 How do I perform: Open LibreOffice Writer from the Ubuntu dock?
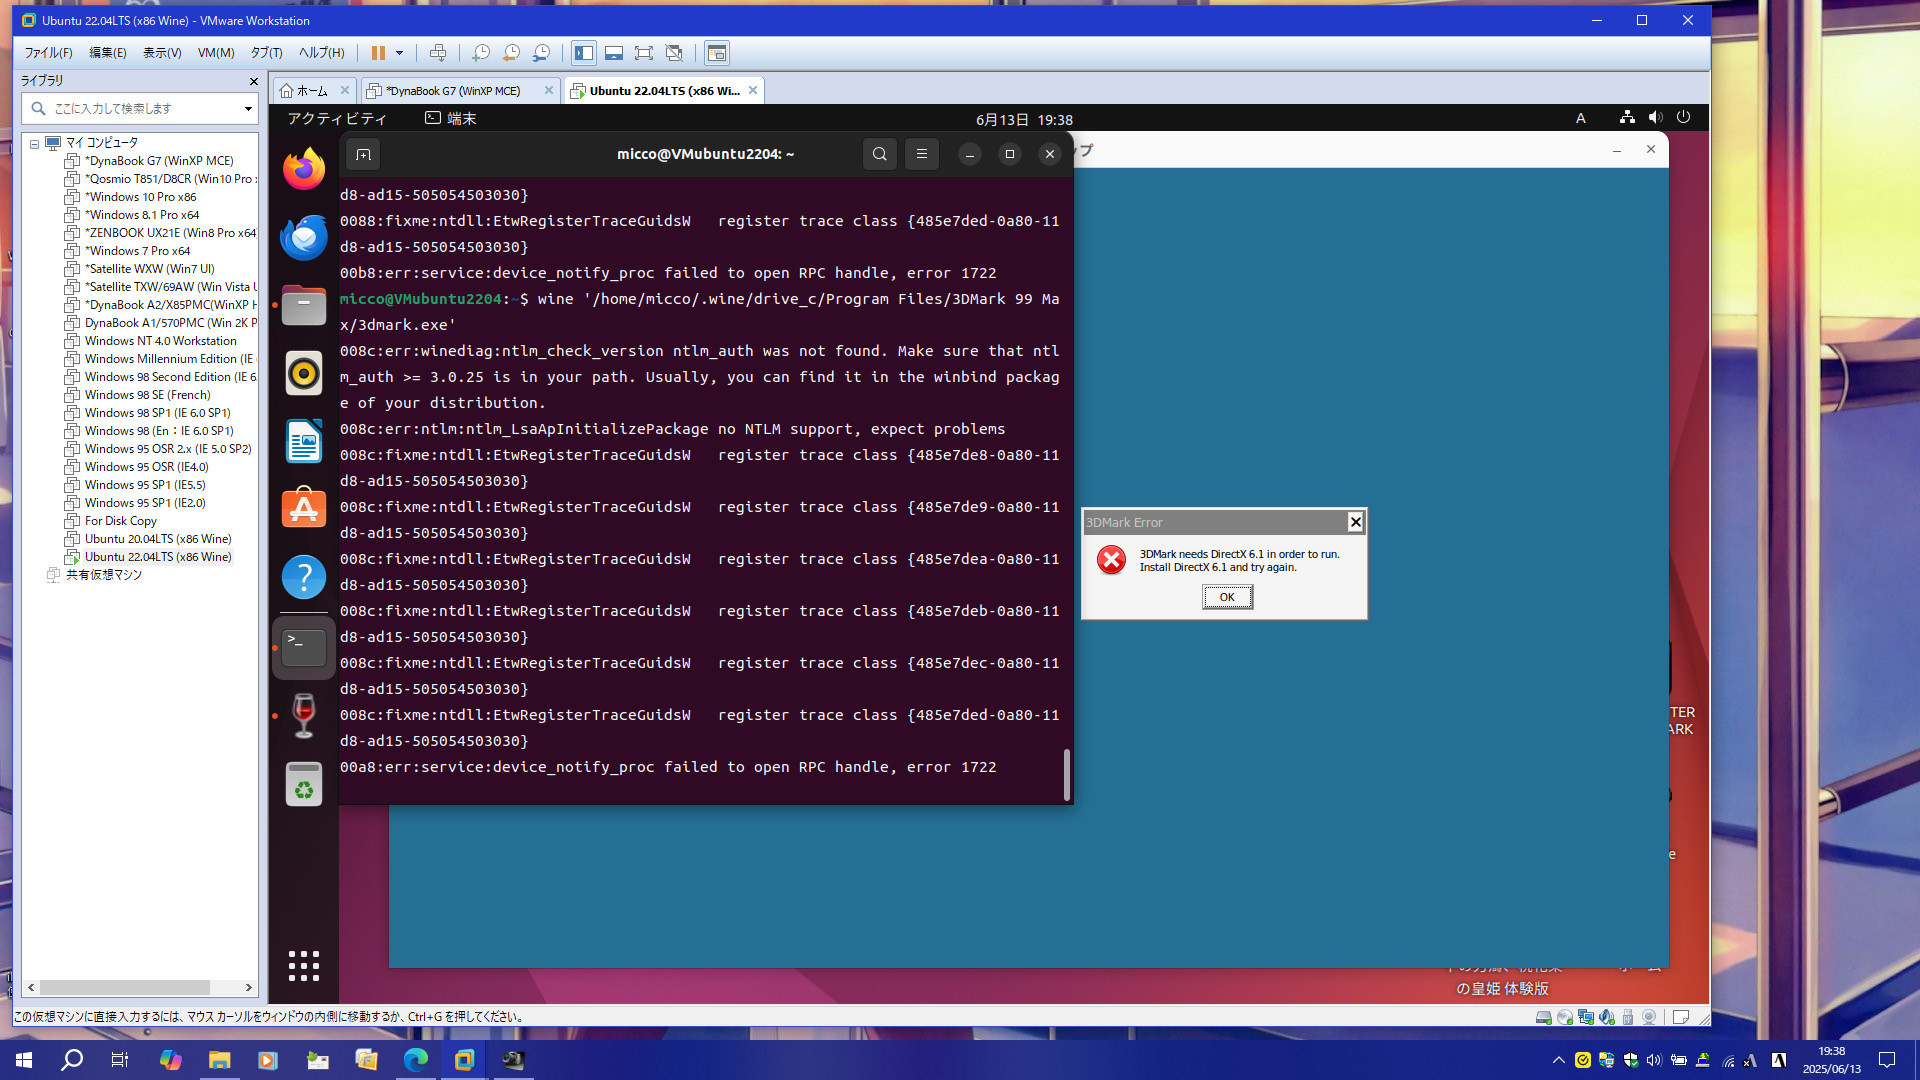tap(304, 441)
